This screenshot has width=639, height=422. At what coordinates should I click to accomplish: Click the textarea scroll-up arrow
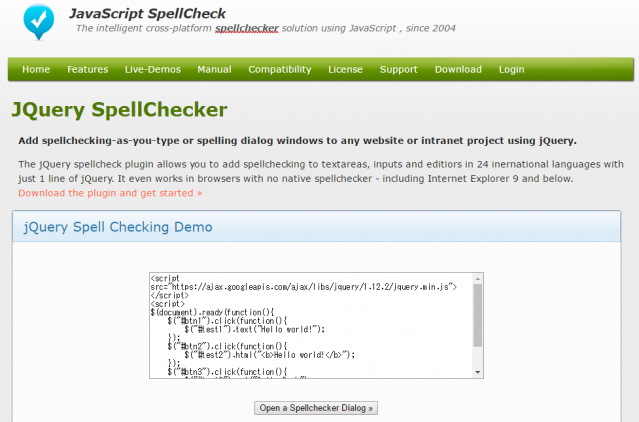(x=478, y=279)
